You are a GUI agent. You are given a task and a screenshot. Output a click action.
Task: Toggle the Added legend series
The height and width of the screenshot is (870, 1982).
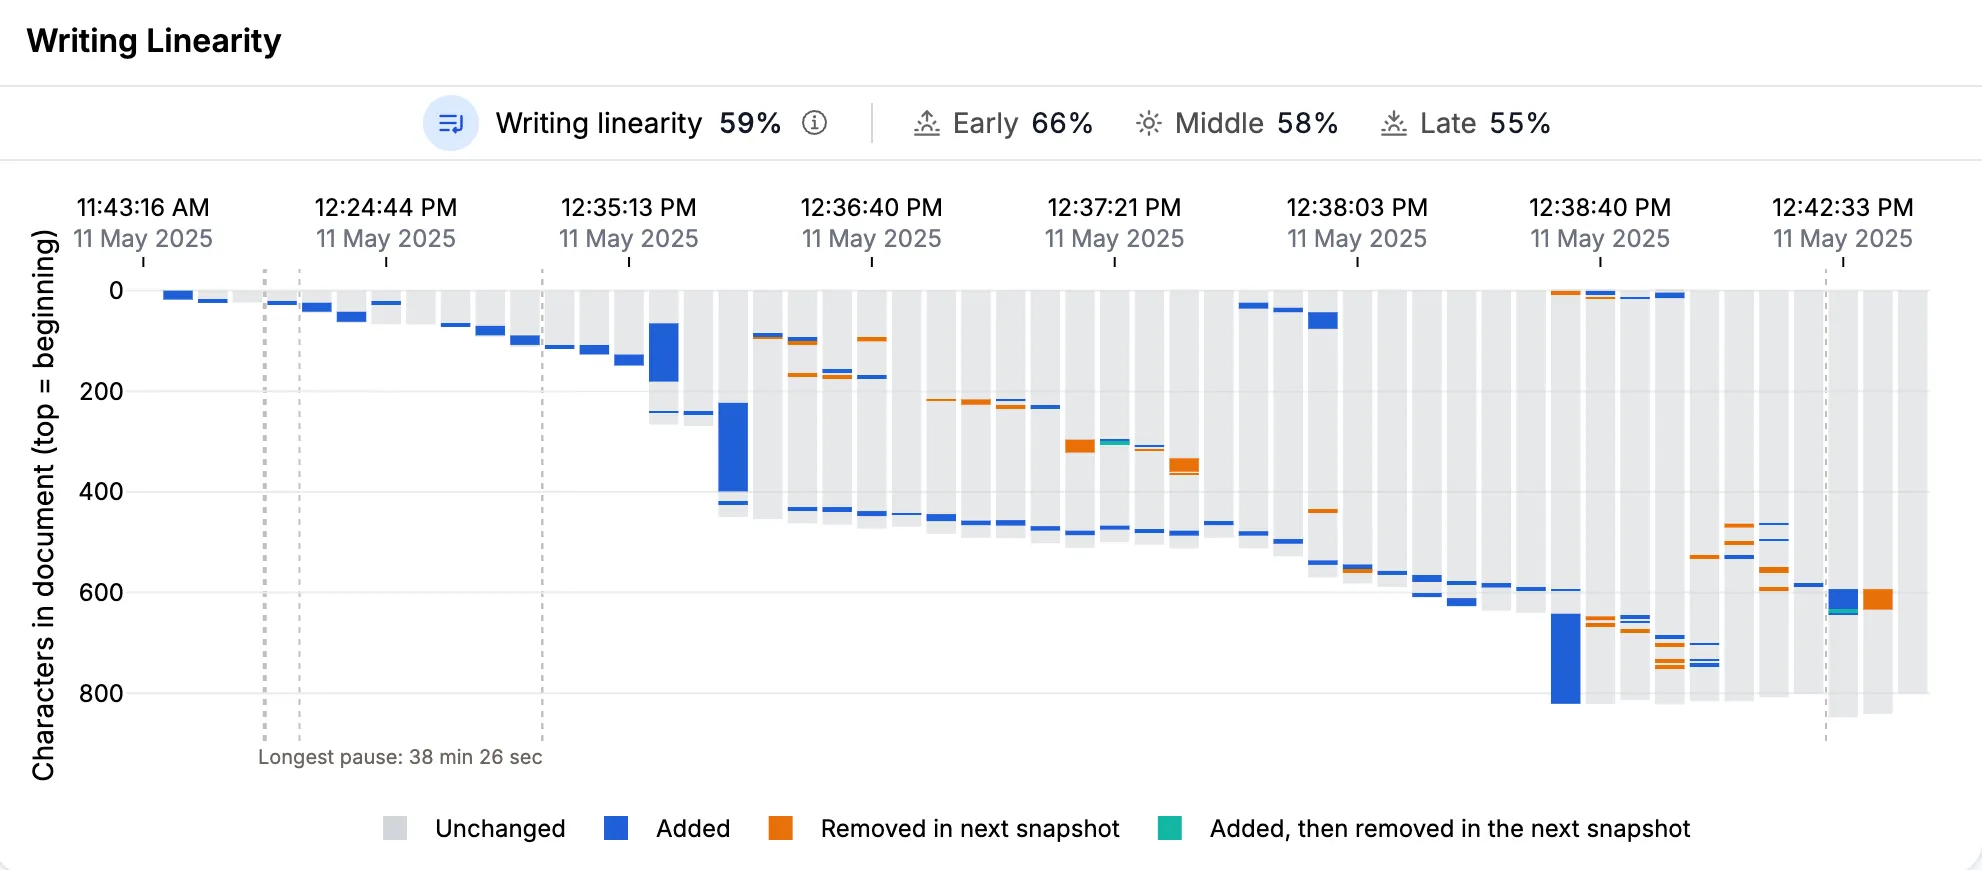tap(667, 828)
